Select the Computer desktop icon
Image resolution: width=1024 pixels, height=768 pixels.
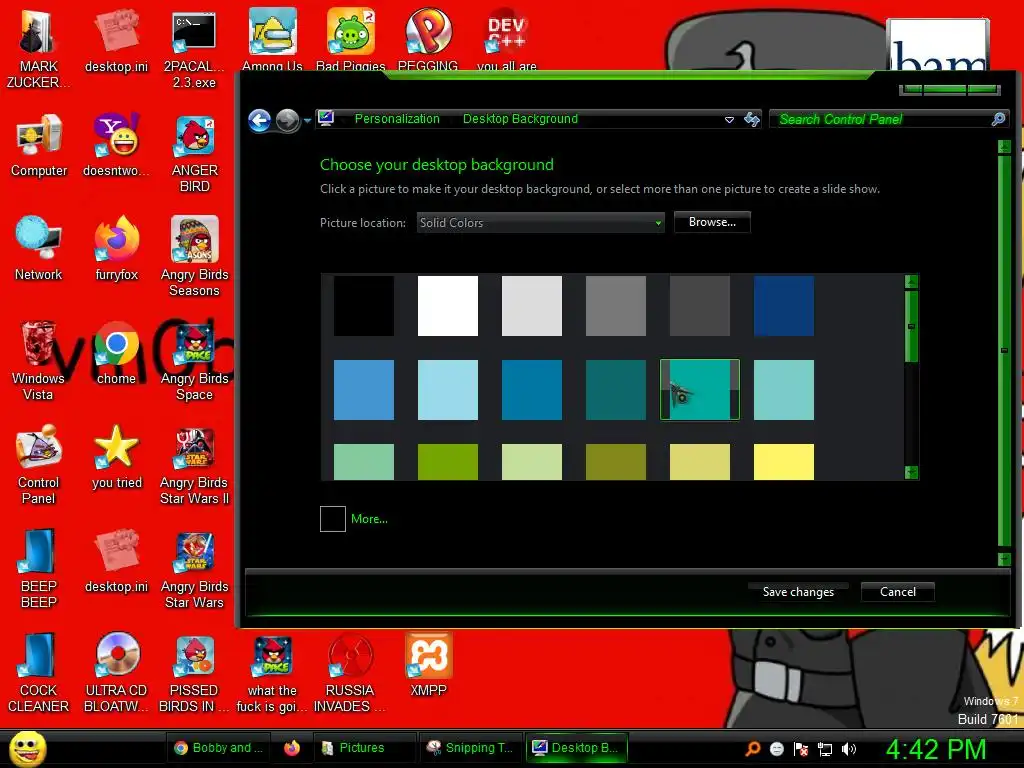pyautogui.click(x=39, y=145)
